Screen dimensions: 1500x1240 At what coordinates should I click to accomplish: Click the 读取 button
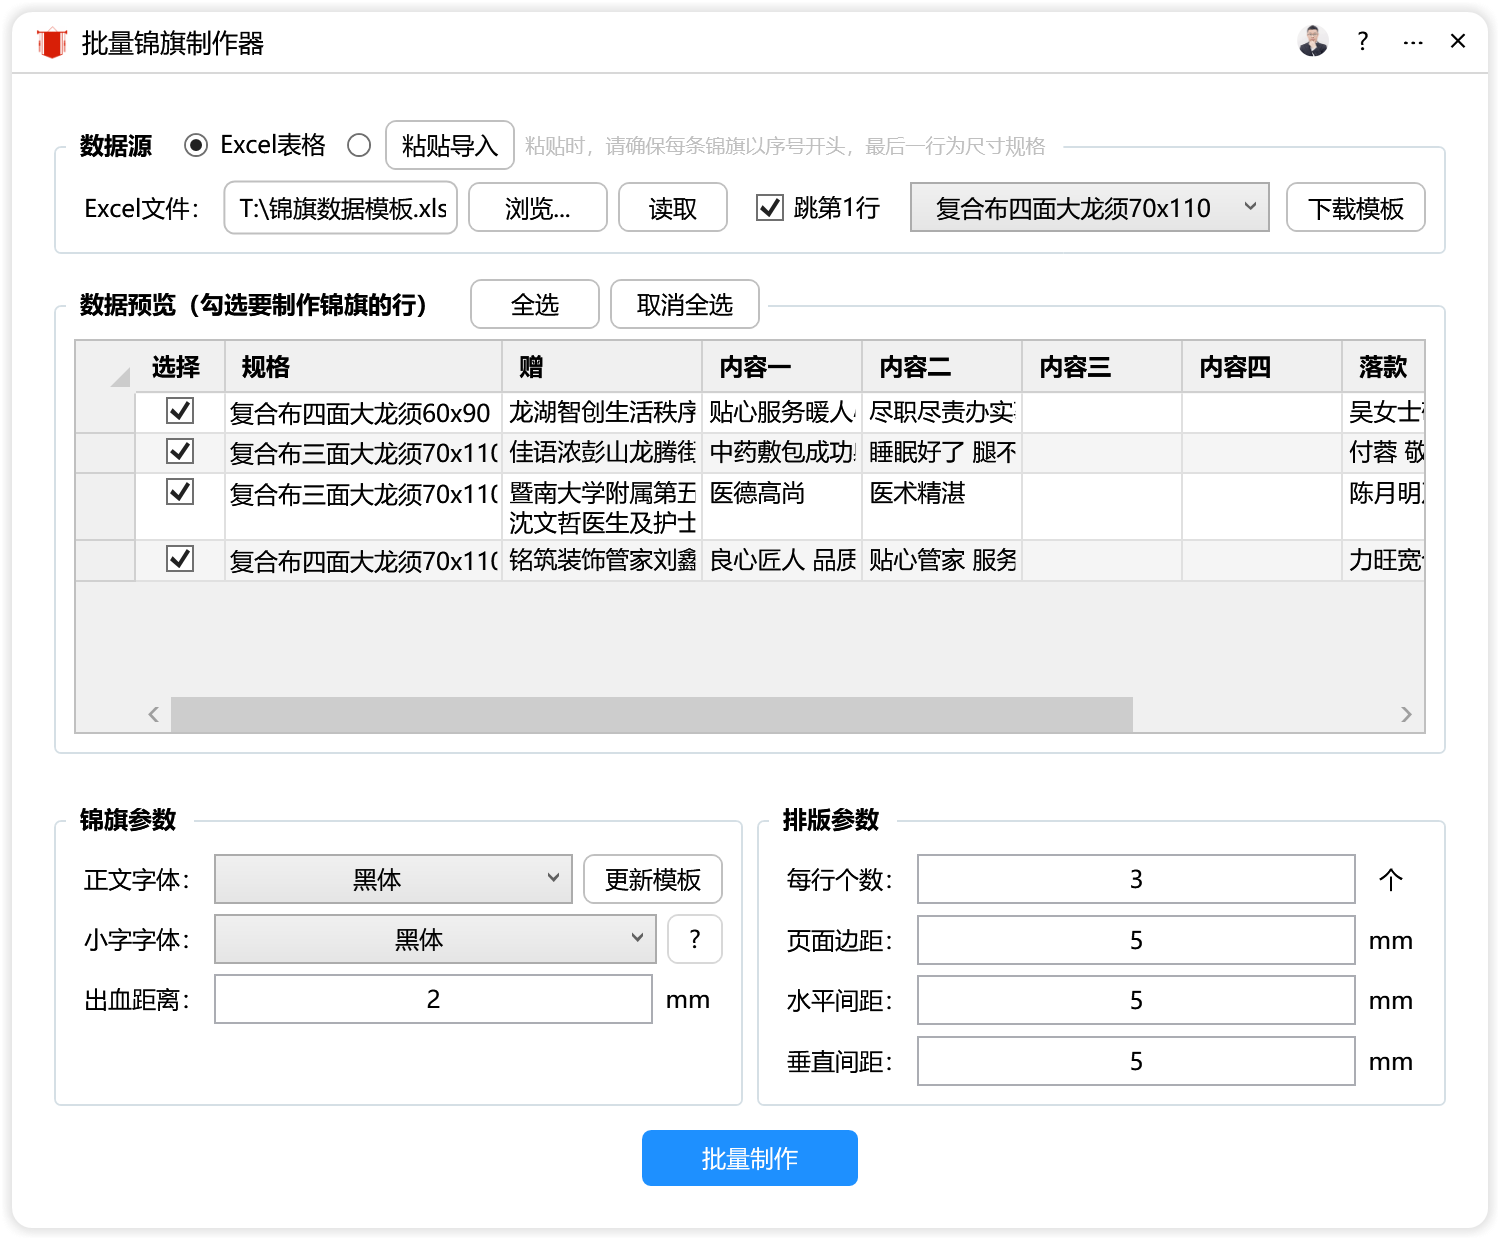coord(673,208)
